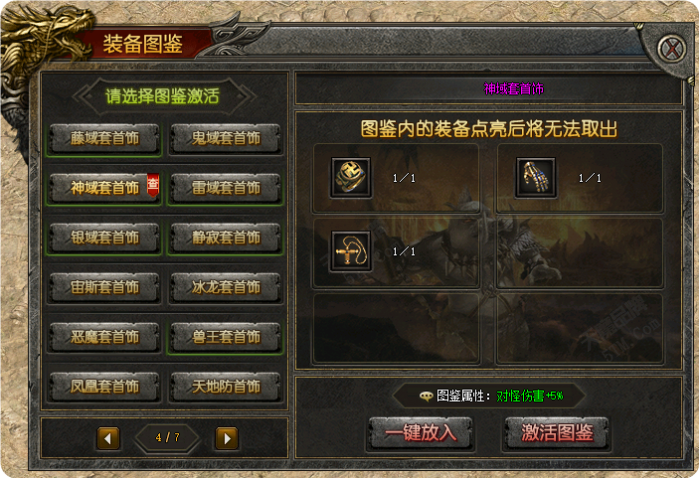
Task: Click the 激活图鉴 button
Action: (x=557, y=433)
